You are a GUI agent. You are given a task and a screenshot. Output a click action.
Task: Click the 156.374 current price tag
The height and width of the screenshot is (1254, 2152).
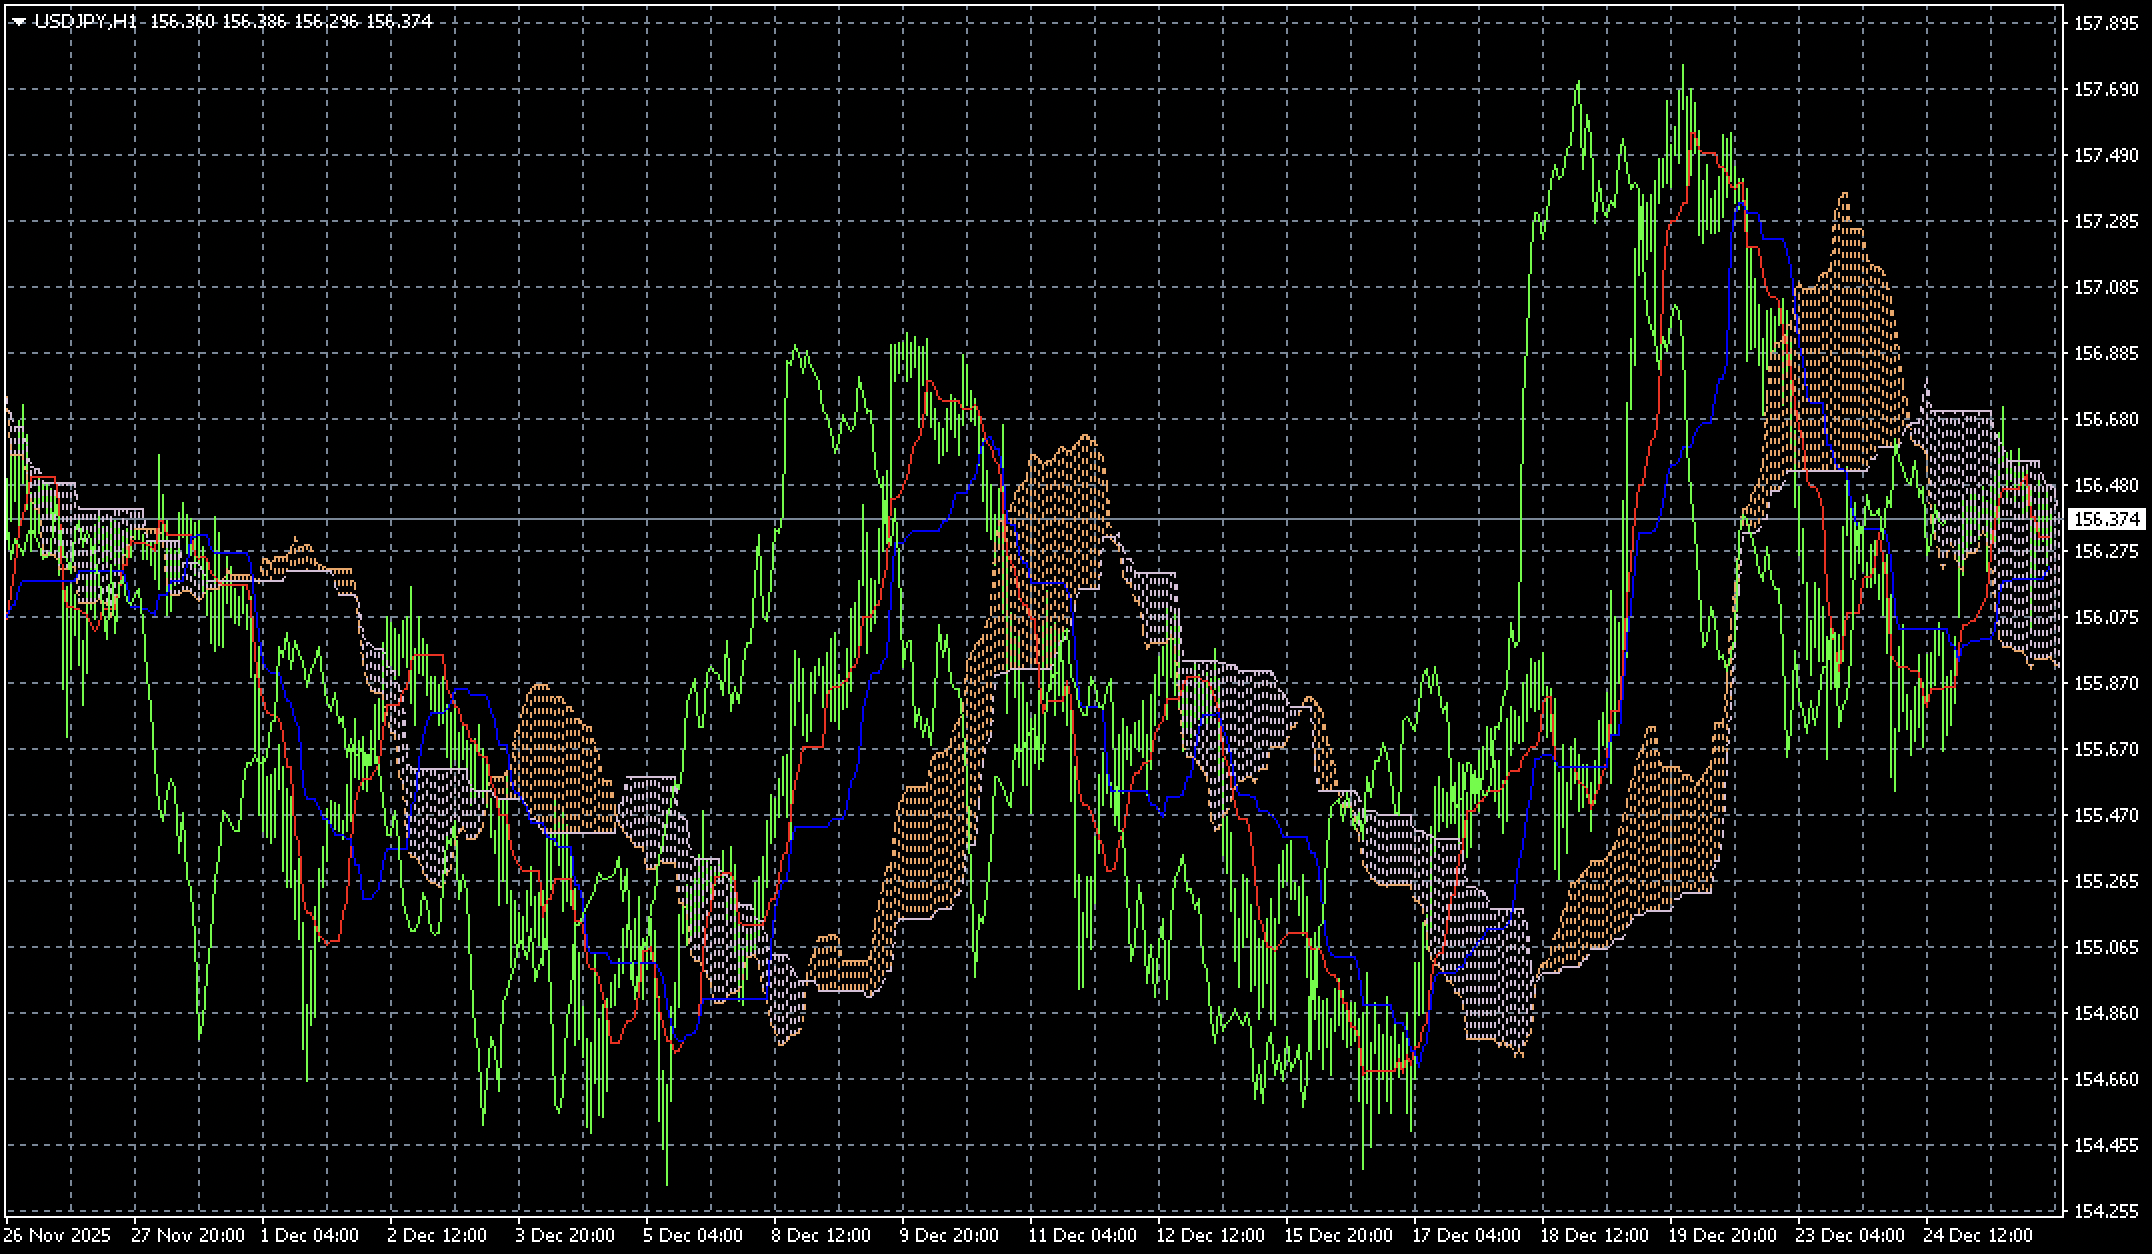click(x=2106, y=519)
